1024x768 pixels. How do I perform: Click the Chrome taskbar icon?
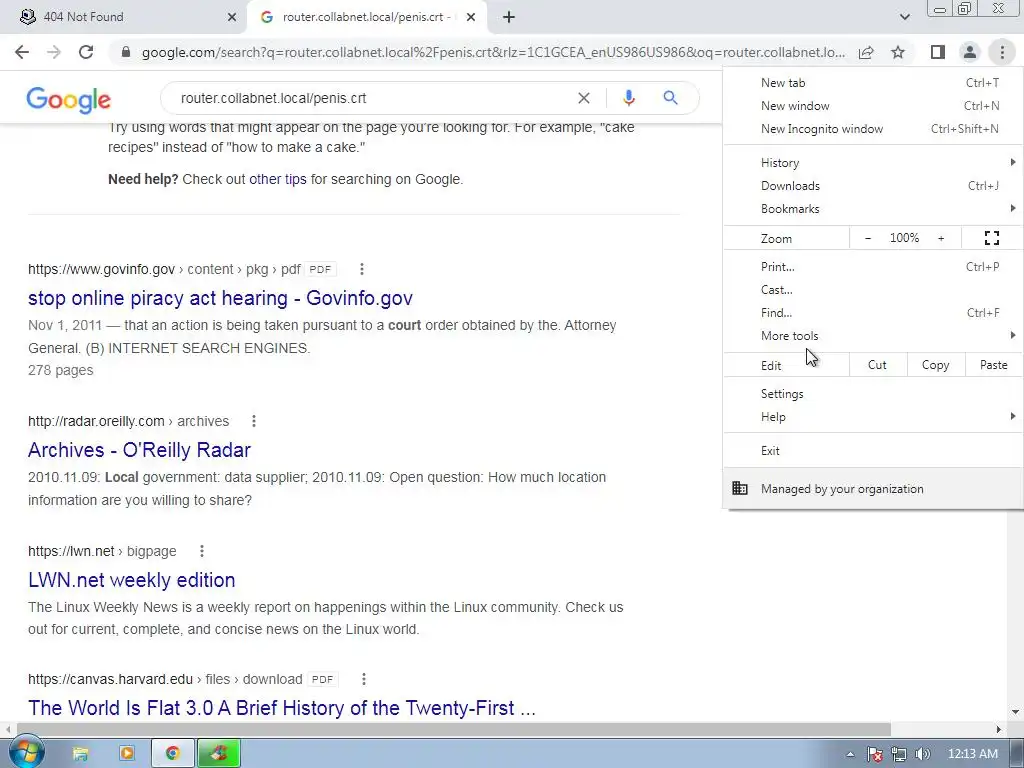pyautogui.click(x=172, y=754)
